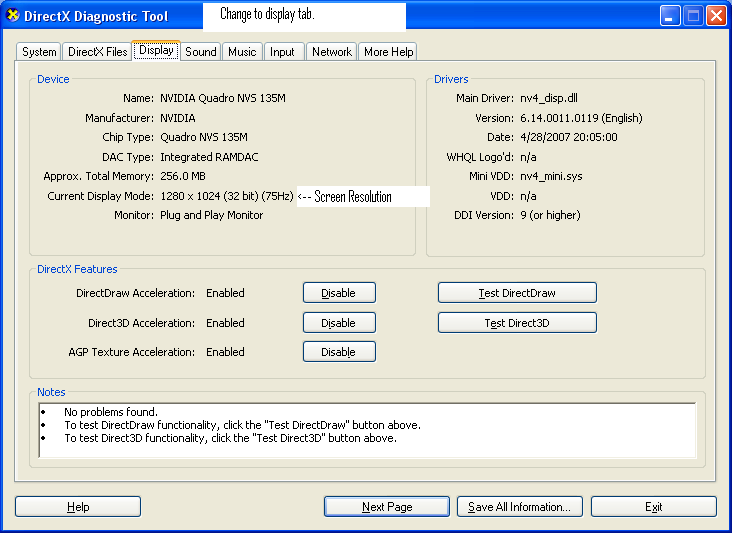
Task: Switch to the System tab
Action: point(39,52)
